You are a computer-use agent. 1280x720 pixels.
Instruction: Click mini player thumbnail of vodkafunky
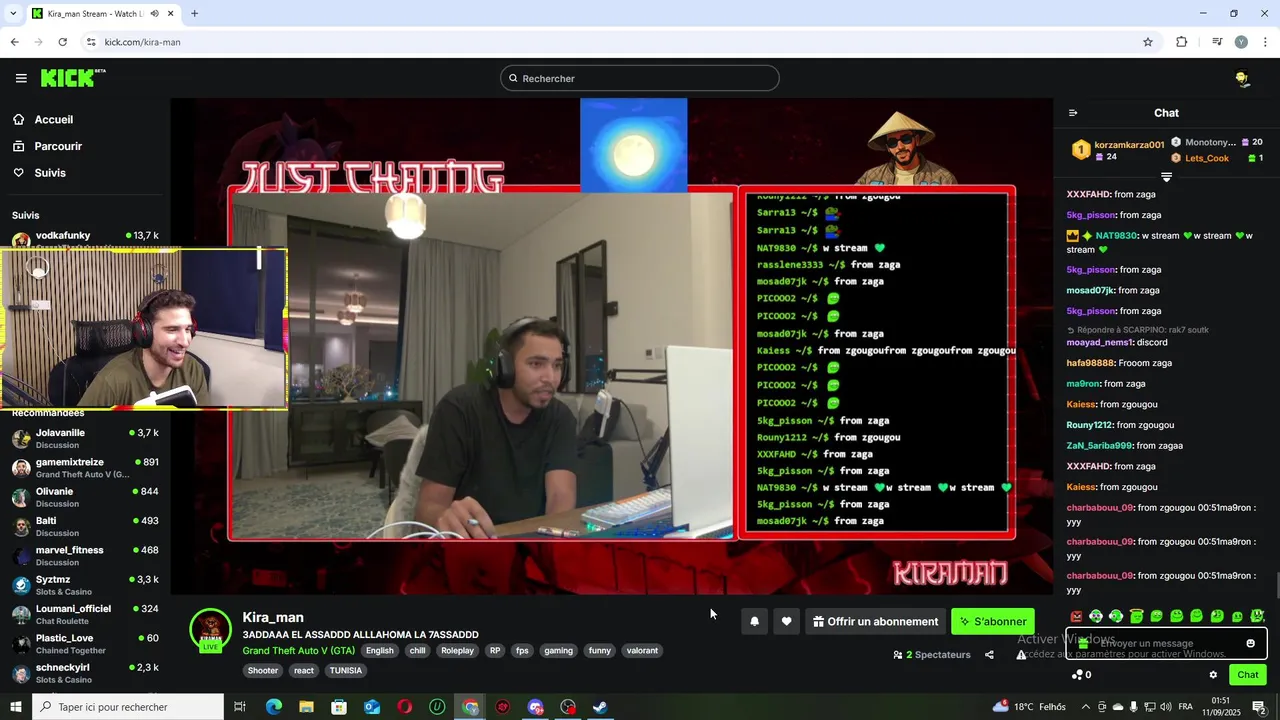tap(144, 329)
